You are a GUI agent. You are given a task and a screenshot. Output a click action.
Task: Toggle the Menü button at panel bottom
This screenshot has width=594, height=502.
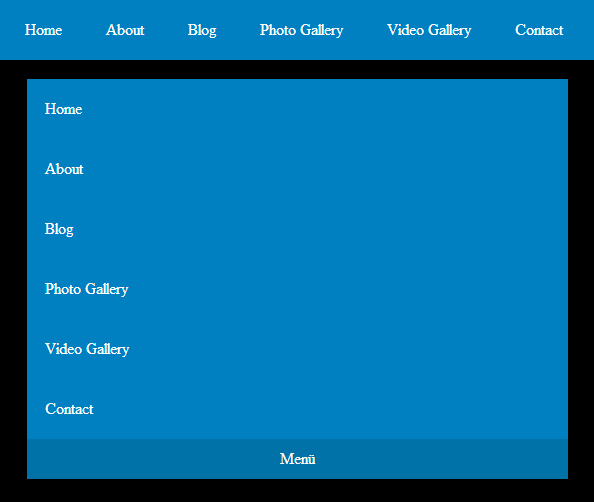tap(297, 459)
